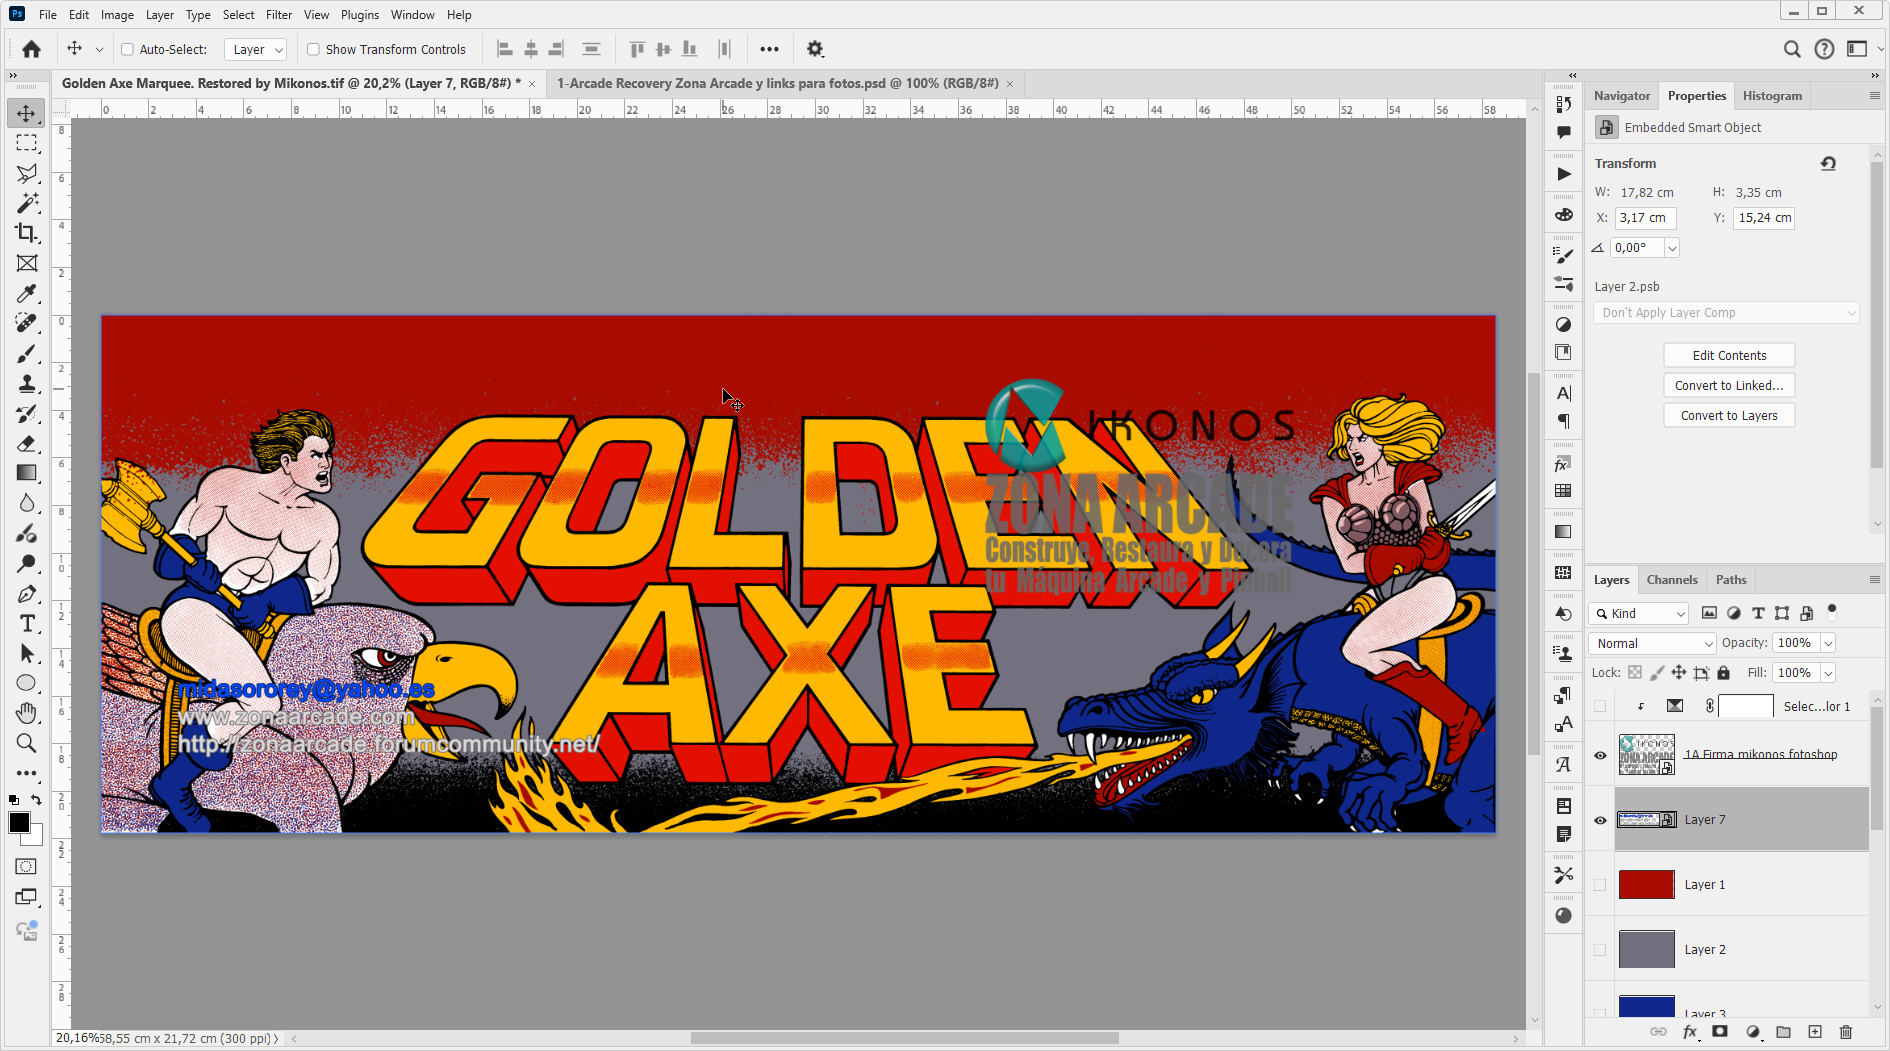
Task: Select the Hand tool
Action: pos(26,713)
